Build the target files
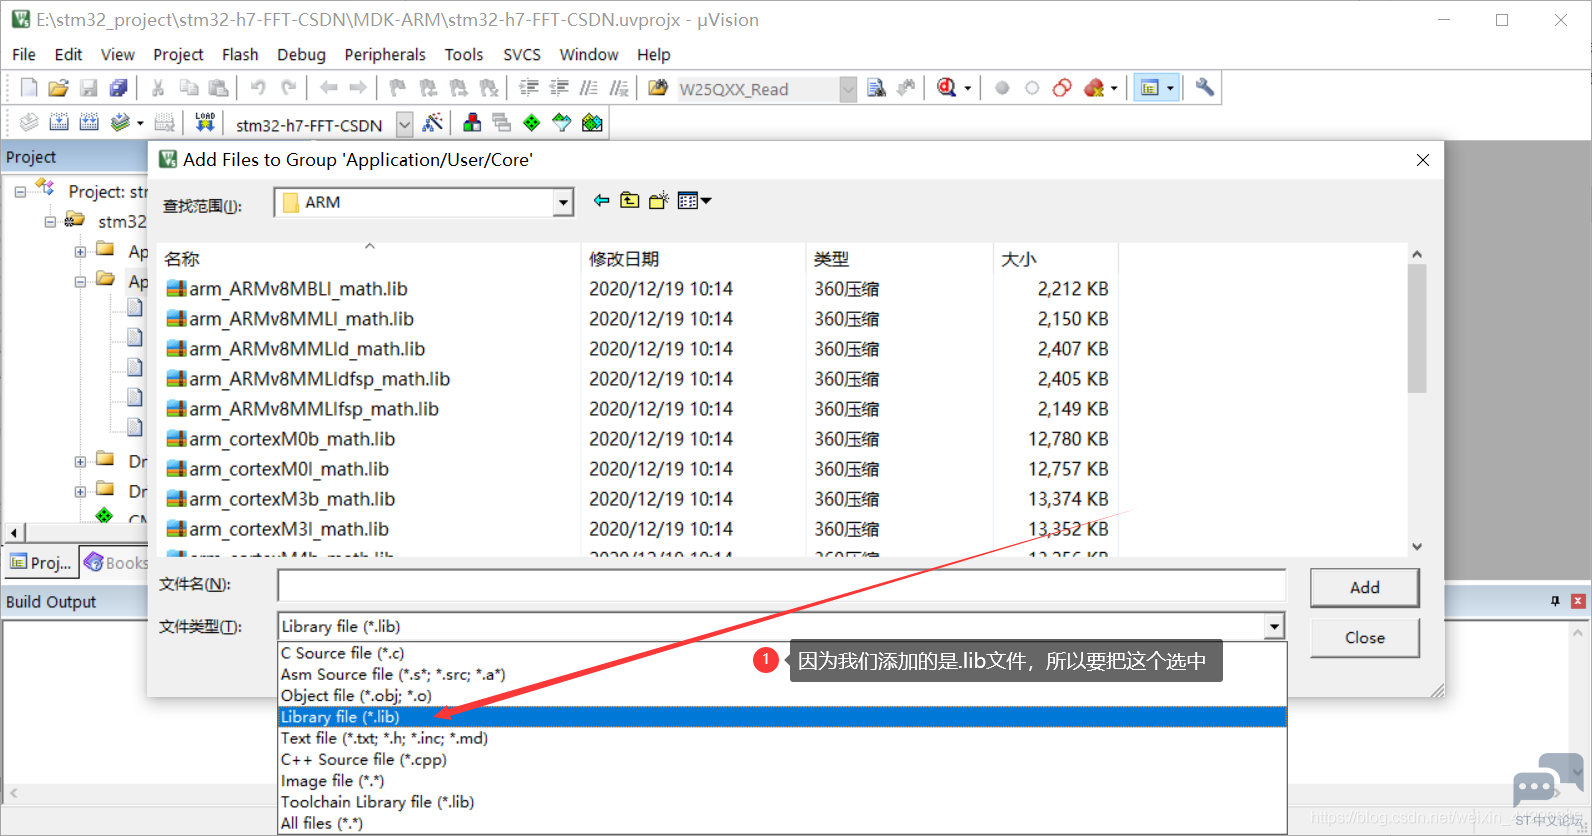Viewport: 1592px width, 836px height. pos(59,123)
